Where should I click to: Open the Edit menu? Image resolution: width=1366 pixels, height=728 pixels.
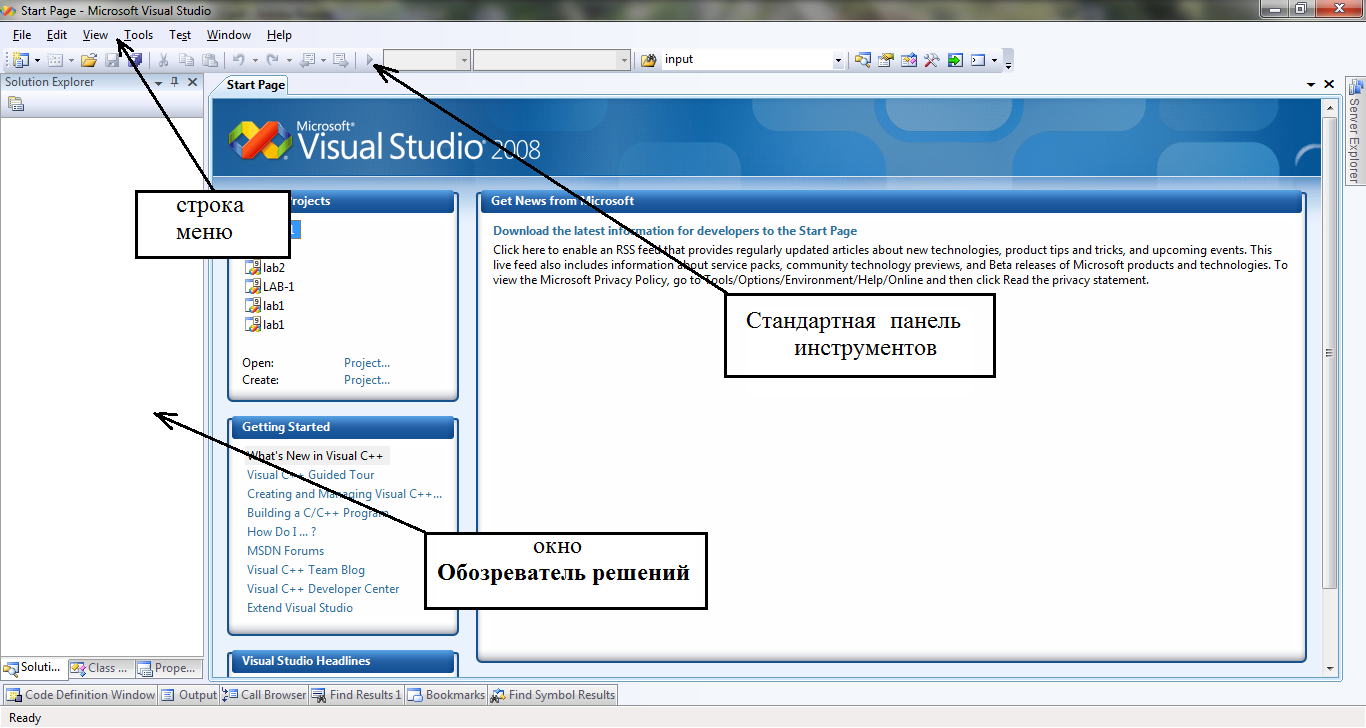pyautogui.click(x=57, y=35)
